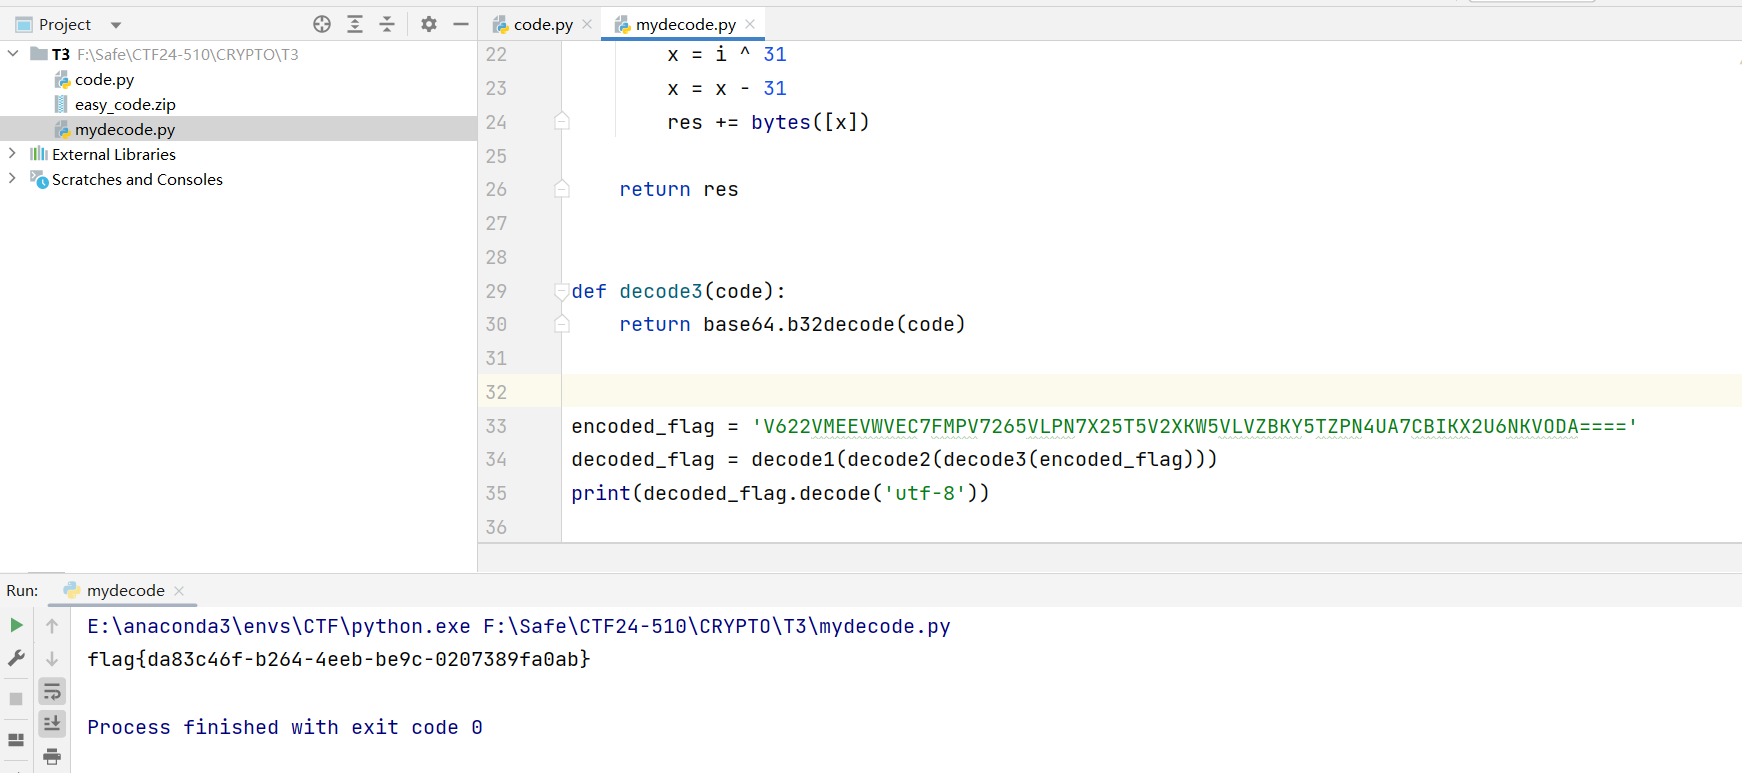The width and height of the screenshot is (1742, 773).
Task: Expand External Libraries node
Action: pos(12,154)
